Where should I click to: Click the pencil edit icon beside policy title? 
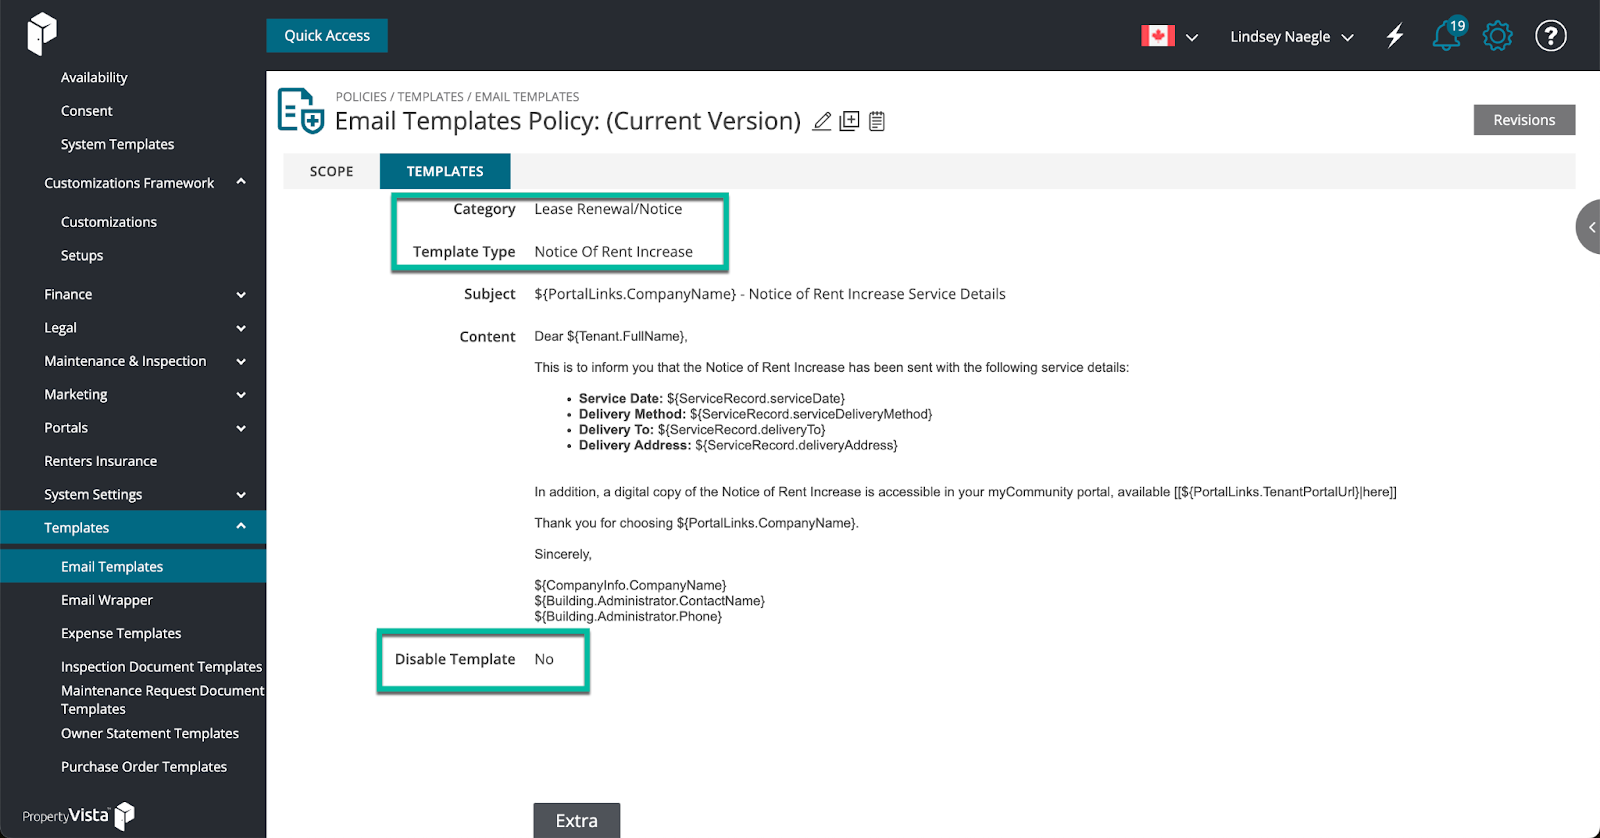822,121
